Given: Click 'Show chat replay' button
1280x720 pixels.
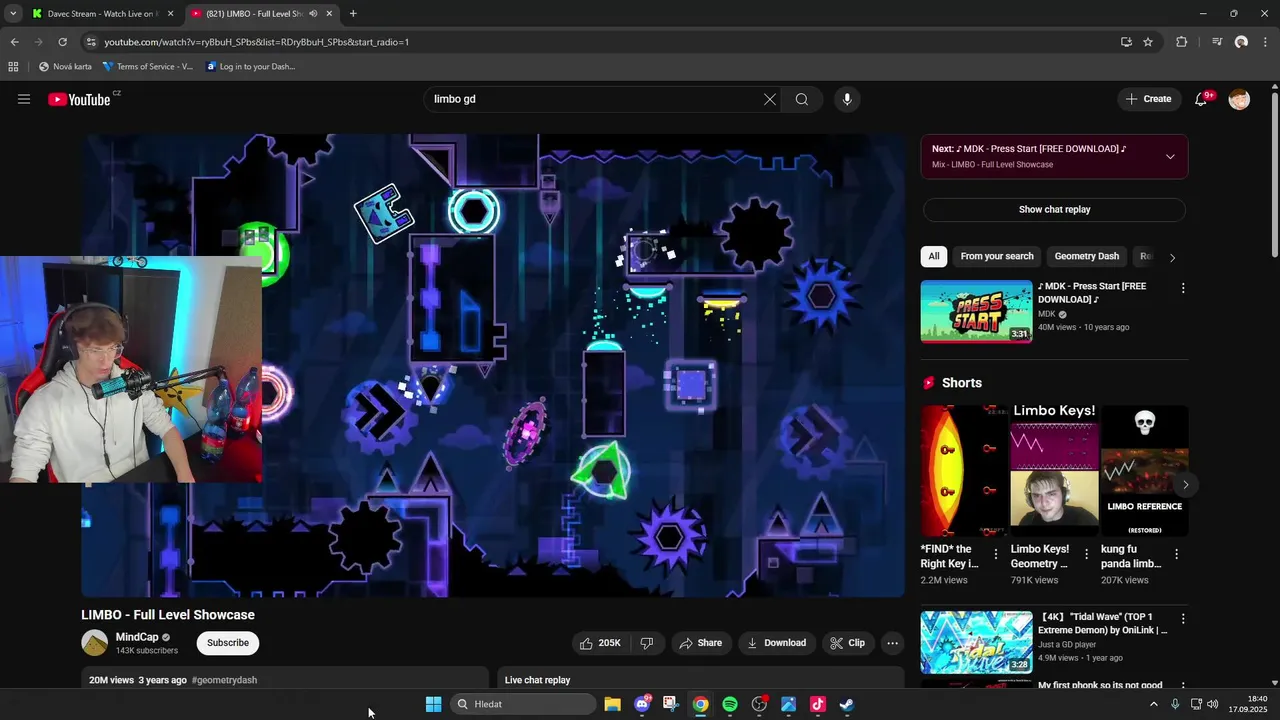Looking at the screenshot, I should coord(1054,210).
